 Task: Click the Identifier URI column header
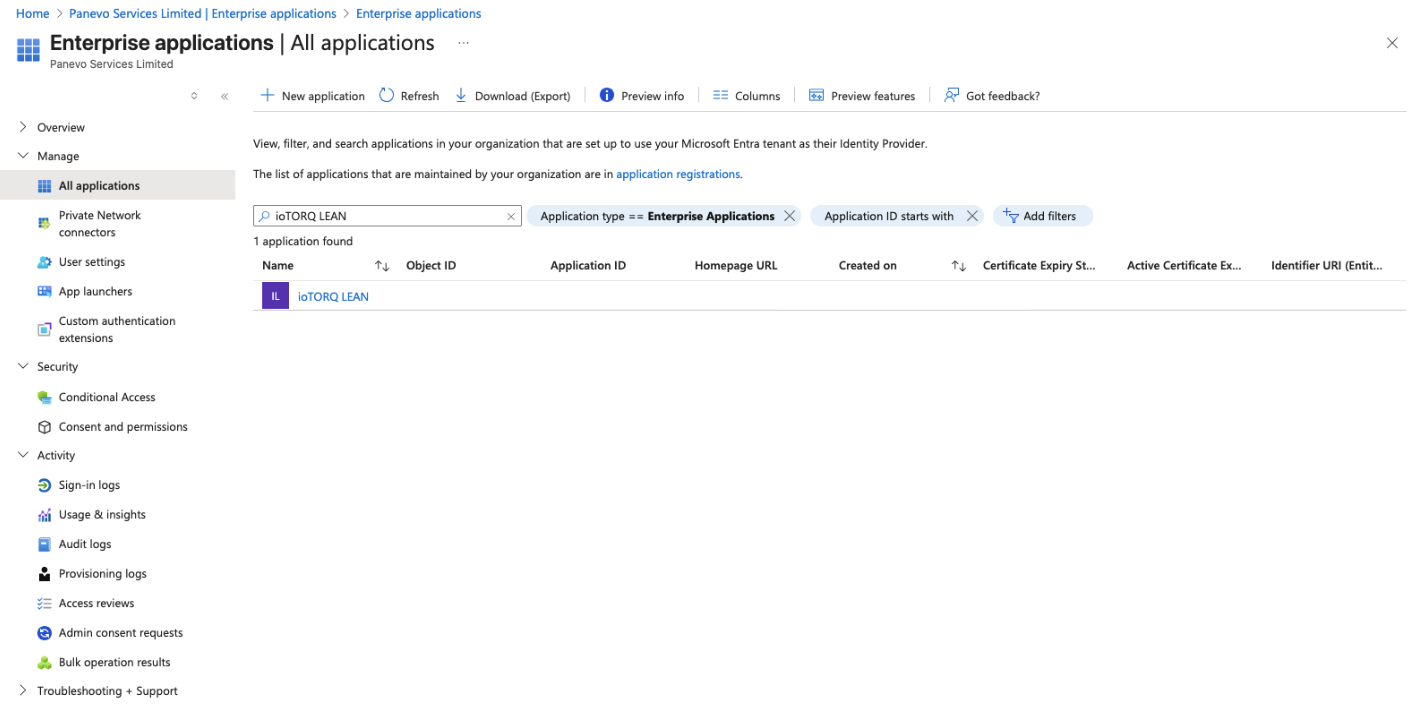[1326, 266]
